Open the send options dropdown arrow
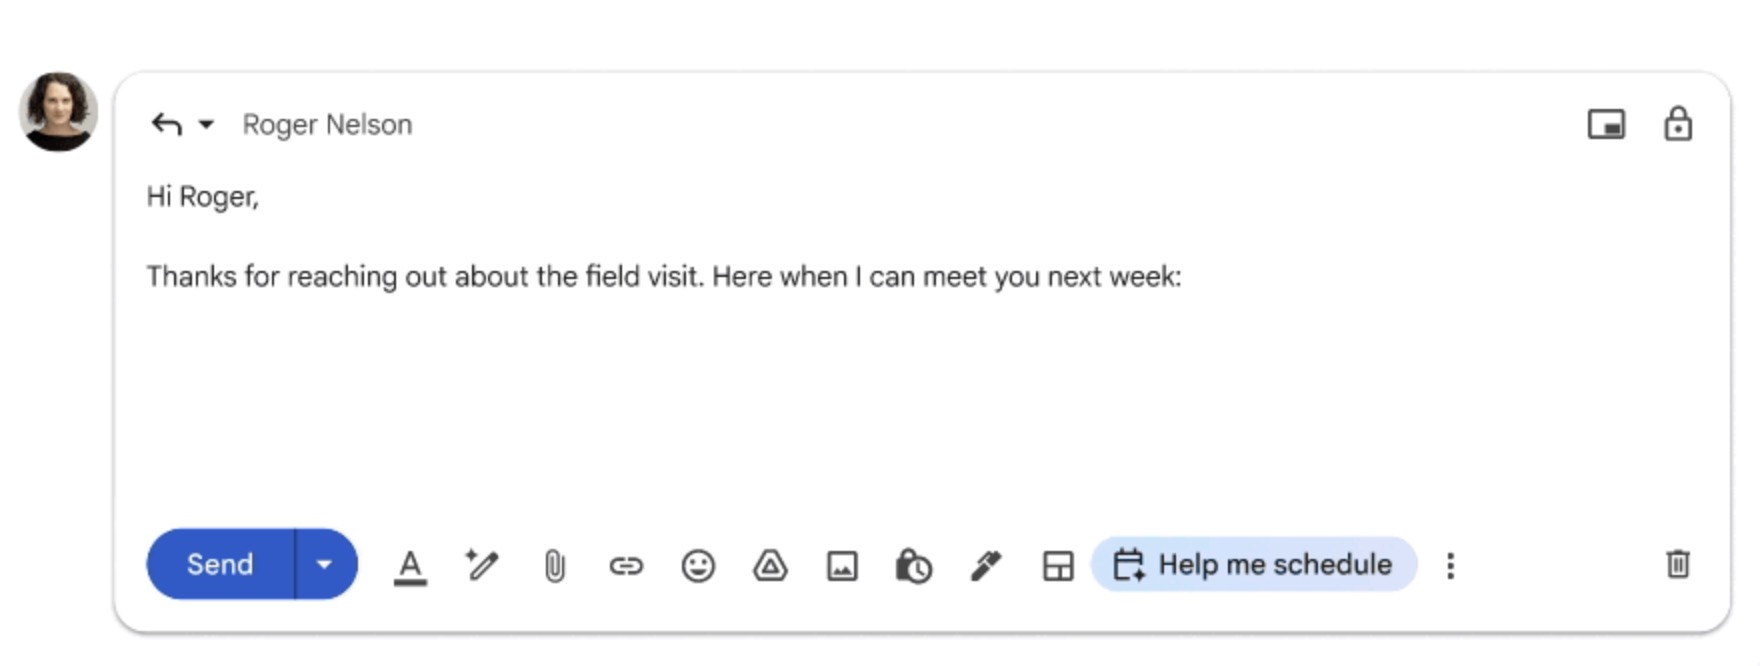Screen dimensions: 1760x666 tap(325, 564)
